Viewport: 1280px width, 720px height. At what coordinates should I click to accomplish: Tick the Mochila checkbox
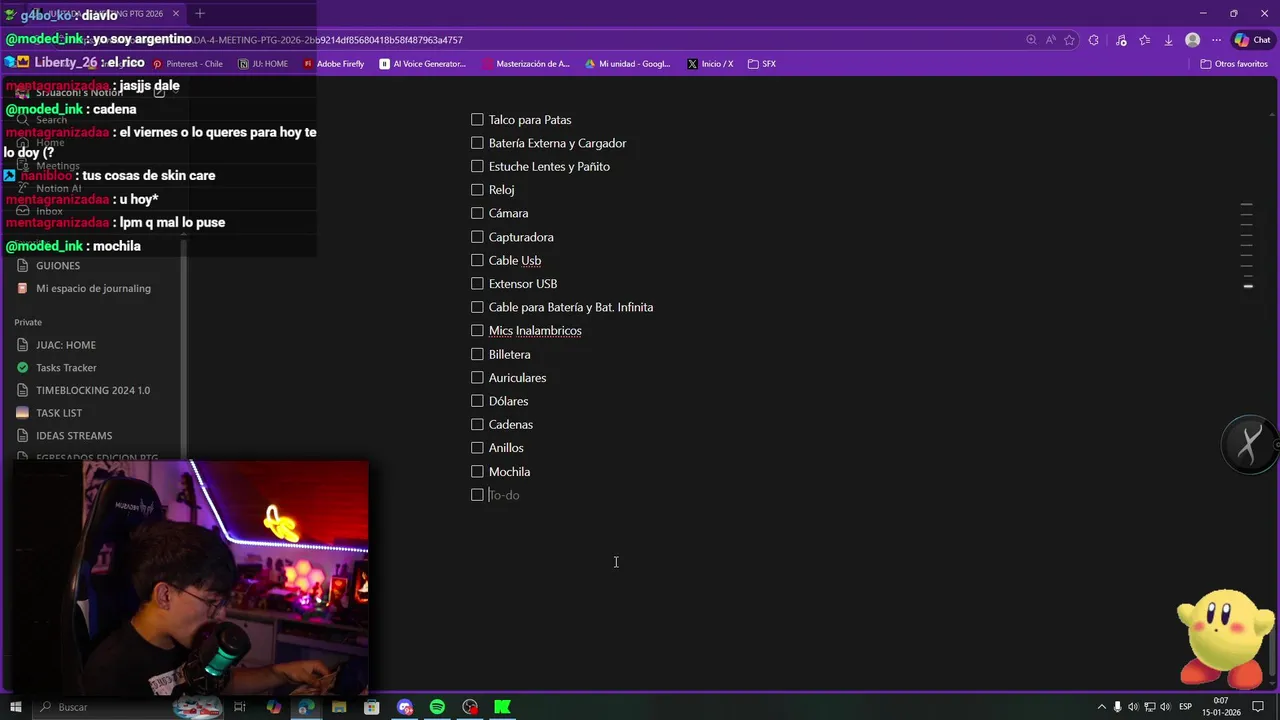477,471
